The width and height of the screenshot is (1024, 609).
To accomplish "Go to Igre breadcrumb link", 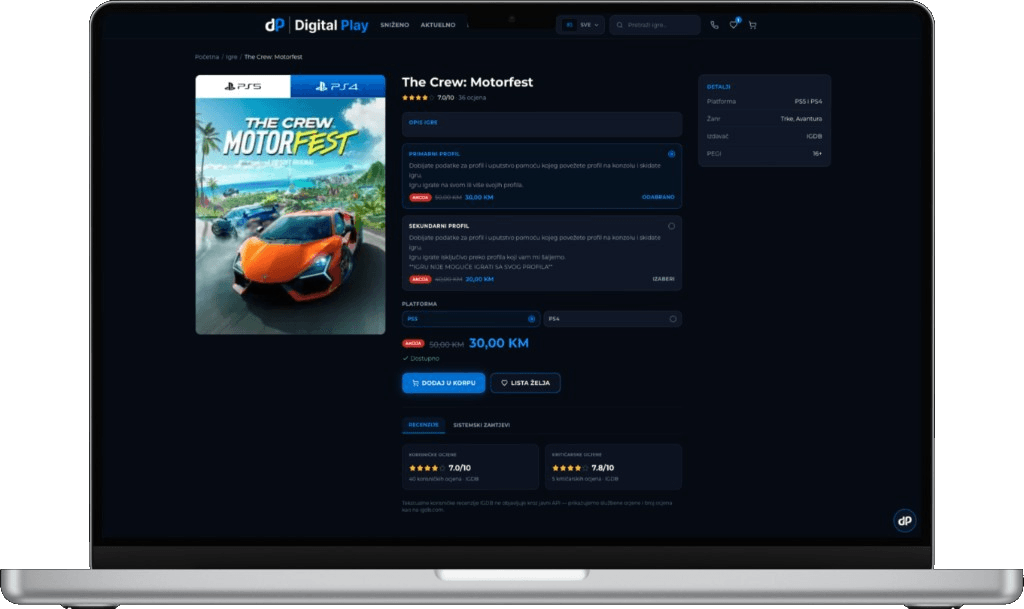I will pos(231,57).
